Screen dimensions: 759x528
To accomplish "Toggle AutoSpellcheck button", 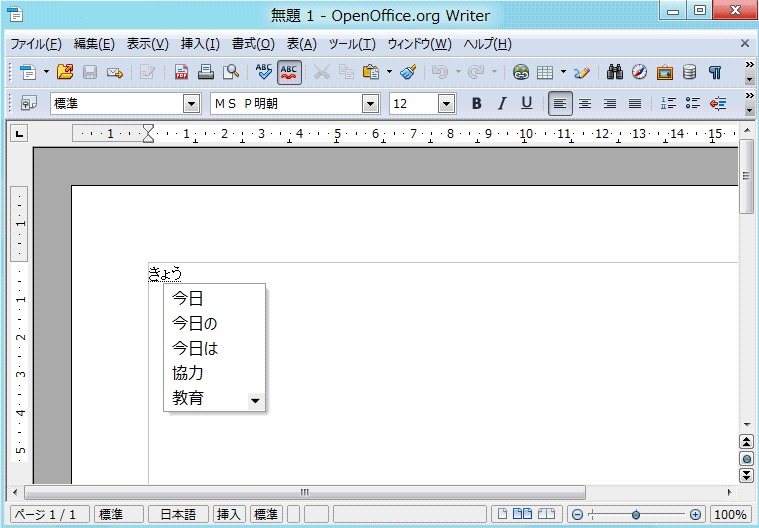I will 289,73.
